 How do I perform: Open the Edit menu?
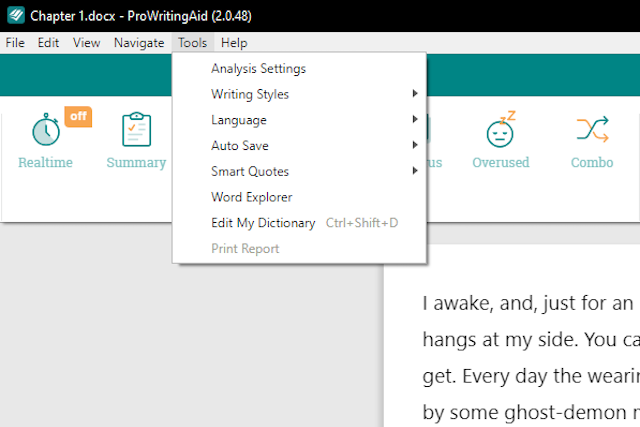pos(48,42)
